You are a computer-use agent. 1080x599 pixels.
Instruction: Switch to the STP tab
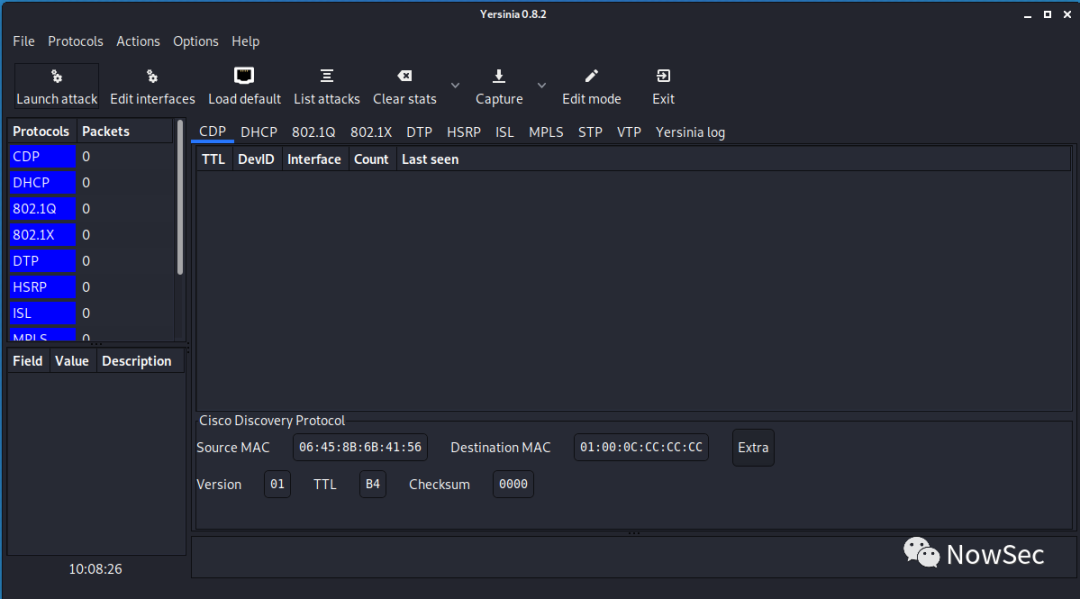(590, 132)
